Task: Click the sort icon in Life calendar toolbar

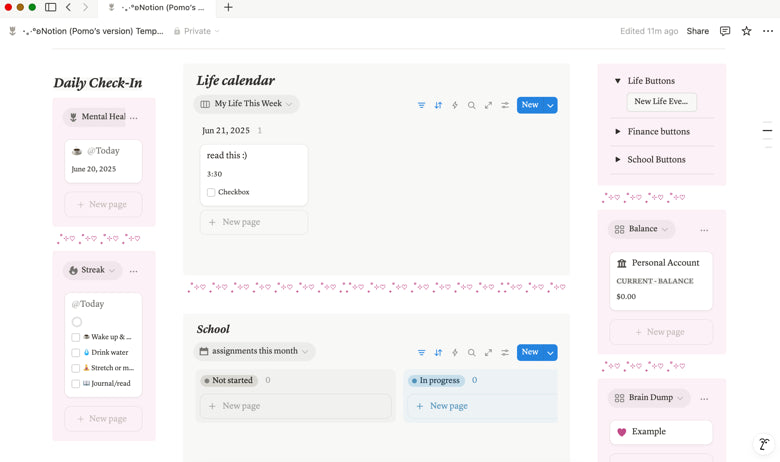Action: 438,105
